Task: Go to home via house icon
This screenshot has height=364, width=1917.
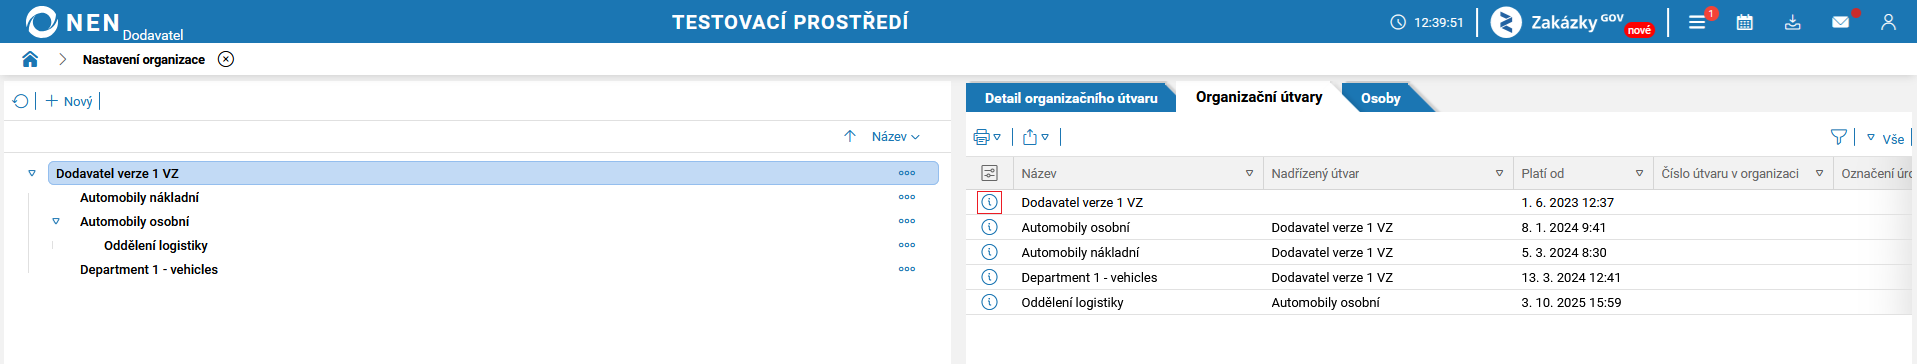Action: tap(30, 59)
